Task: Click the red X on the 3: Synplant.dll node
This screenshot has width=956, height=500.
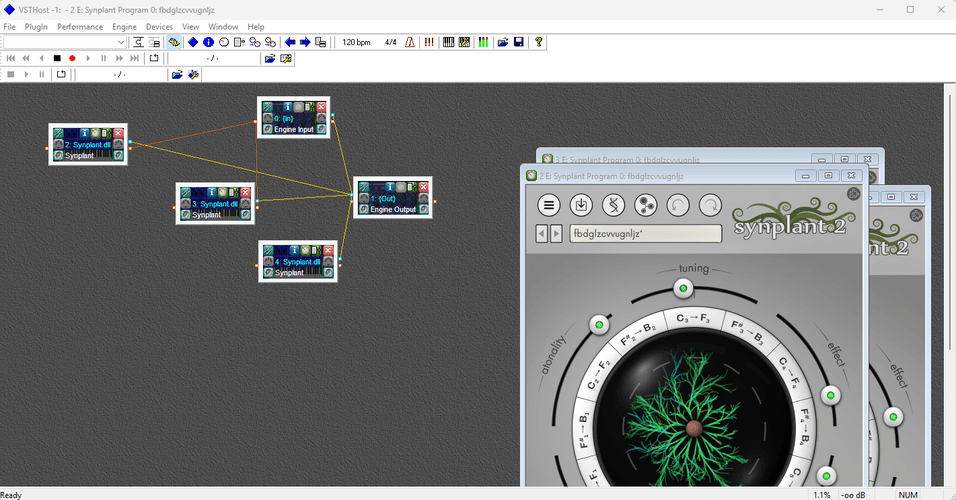Action: tap(245, 192)
